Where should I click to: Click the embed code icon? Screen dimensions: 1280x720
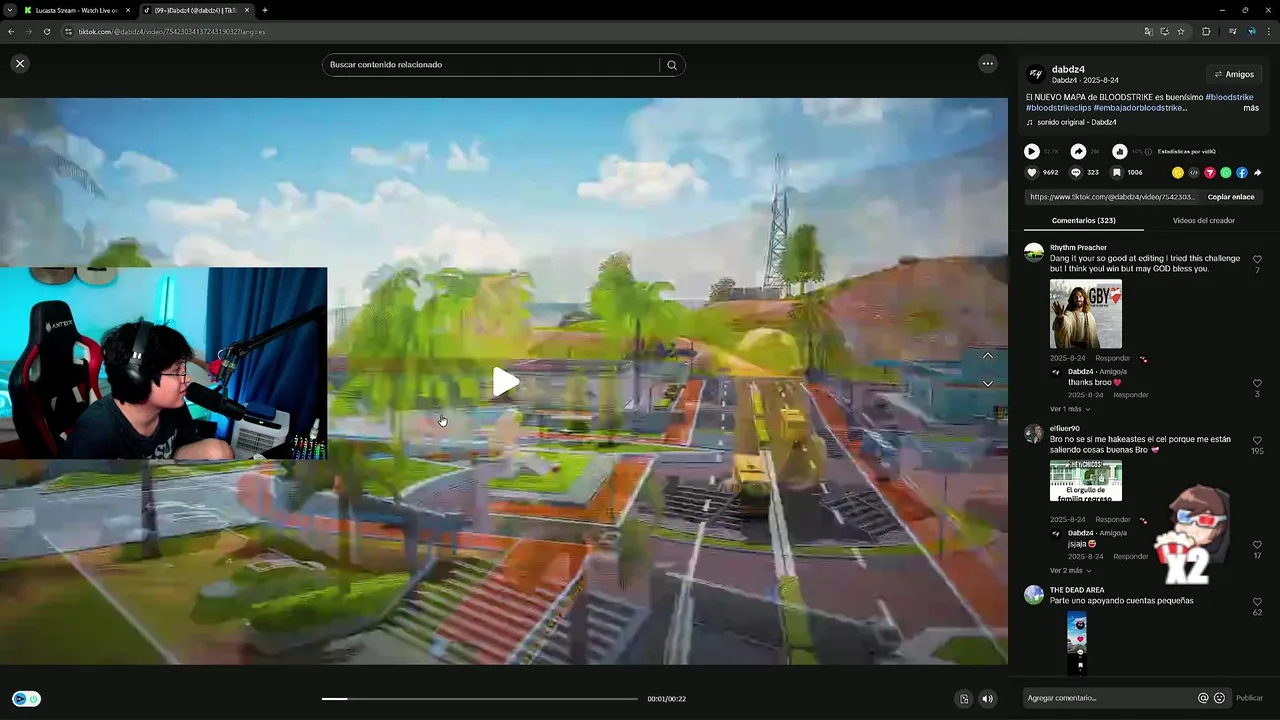point(1194,173)
